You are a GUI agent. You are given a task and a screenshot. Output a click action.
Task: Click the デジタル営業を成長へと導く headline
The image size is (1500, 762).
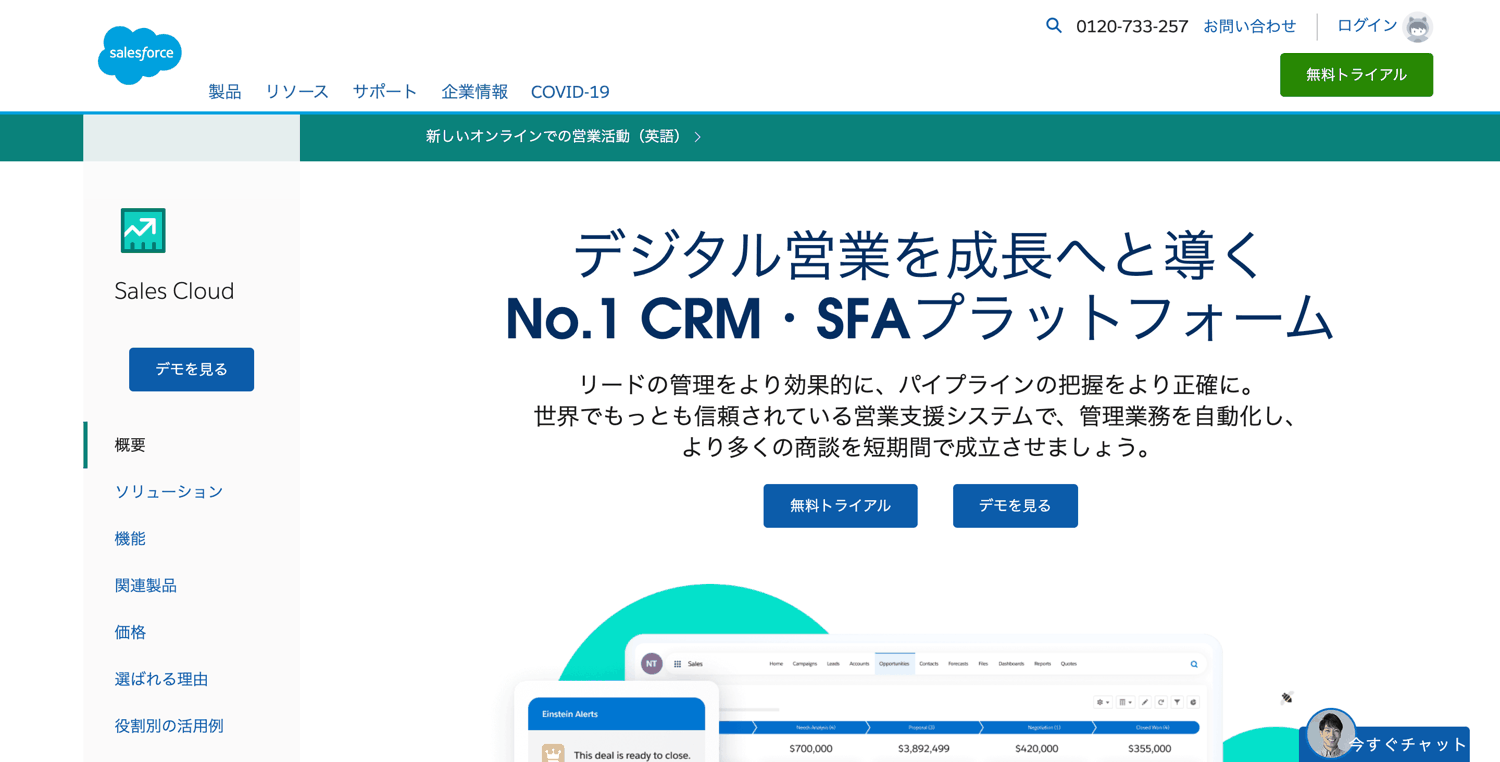tap(920, 254)
